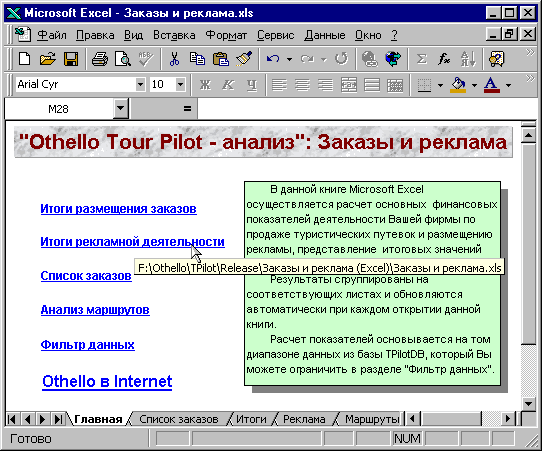Jump to last sheet tab navigation arrow

coord(58,419)
